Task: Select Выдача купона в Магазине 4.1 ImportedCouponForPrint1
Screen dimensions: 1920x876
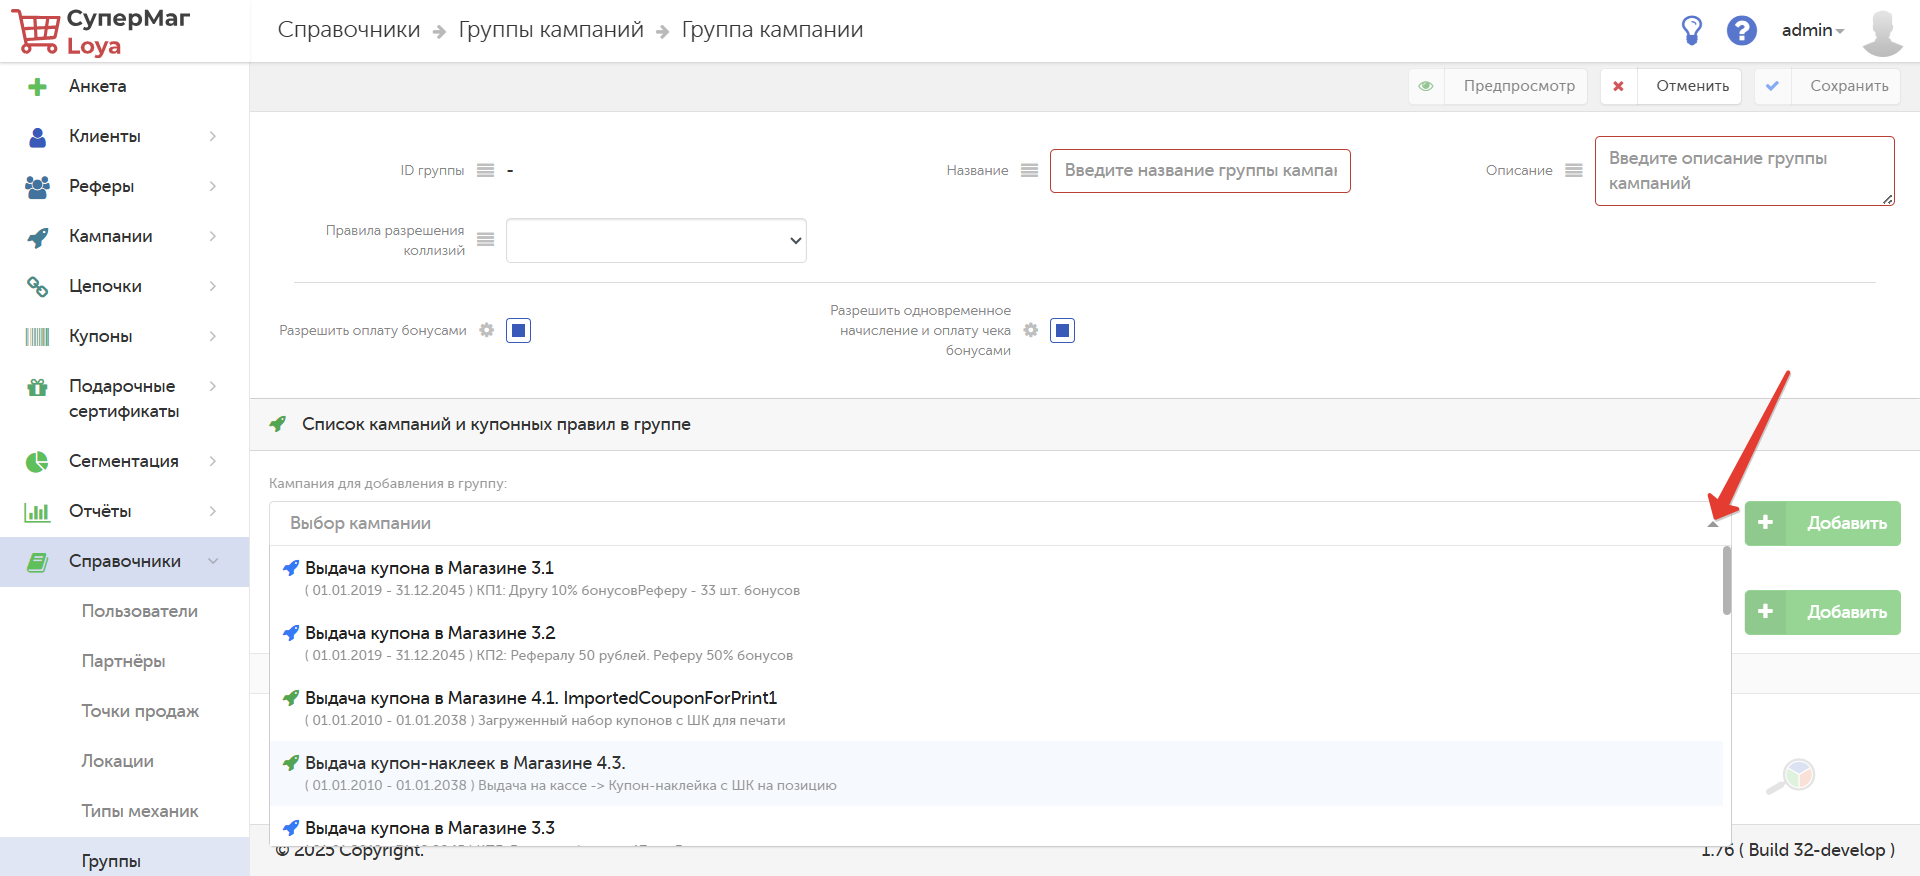Action: pyautogui.click(x=996, y=709)
